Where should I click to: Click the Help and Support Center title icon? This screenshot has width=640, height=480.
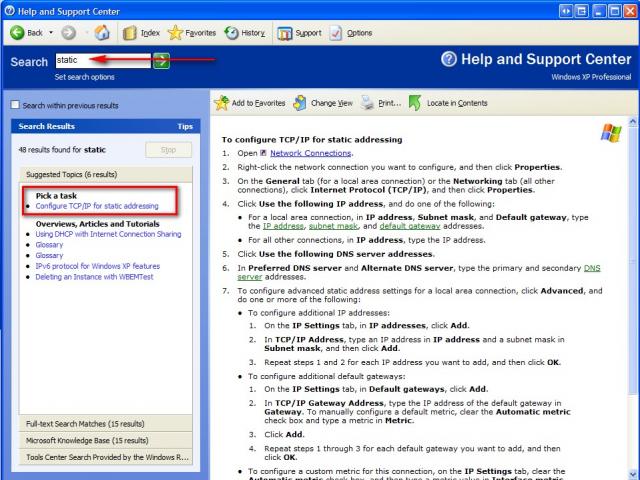[x=9, y=11]
